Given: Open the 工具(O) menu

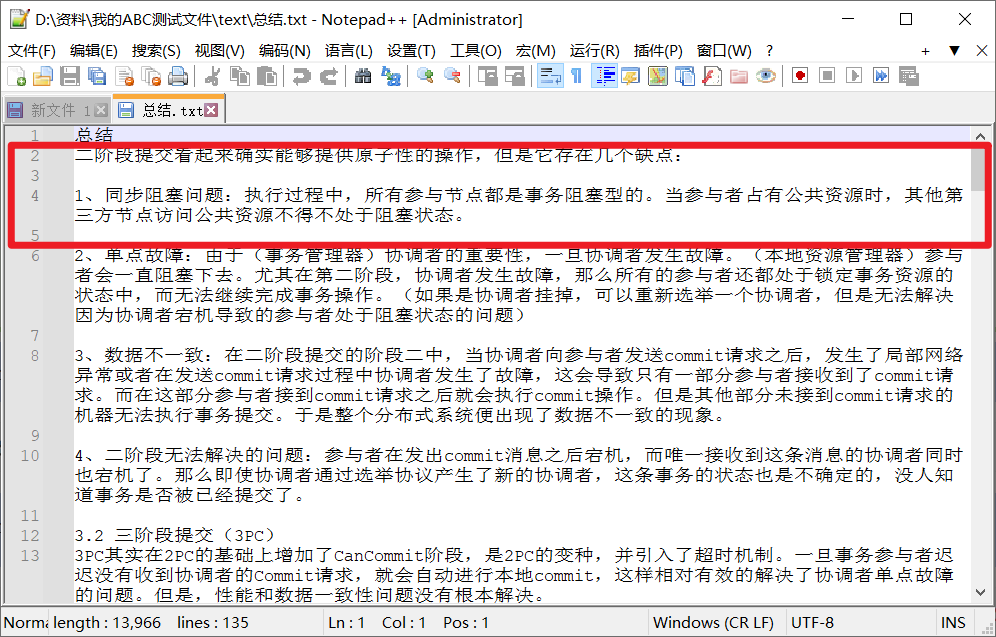Looking at the screenshot, I should 476,51.
